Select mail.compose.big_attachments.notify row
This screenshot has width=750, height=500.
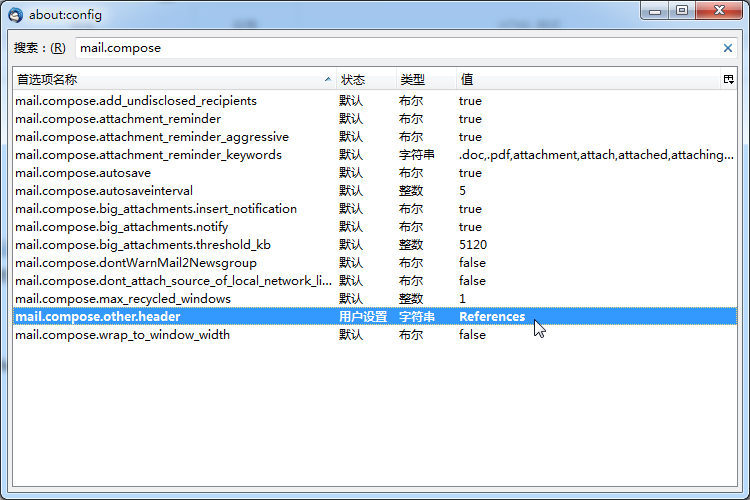coord(375,227)
